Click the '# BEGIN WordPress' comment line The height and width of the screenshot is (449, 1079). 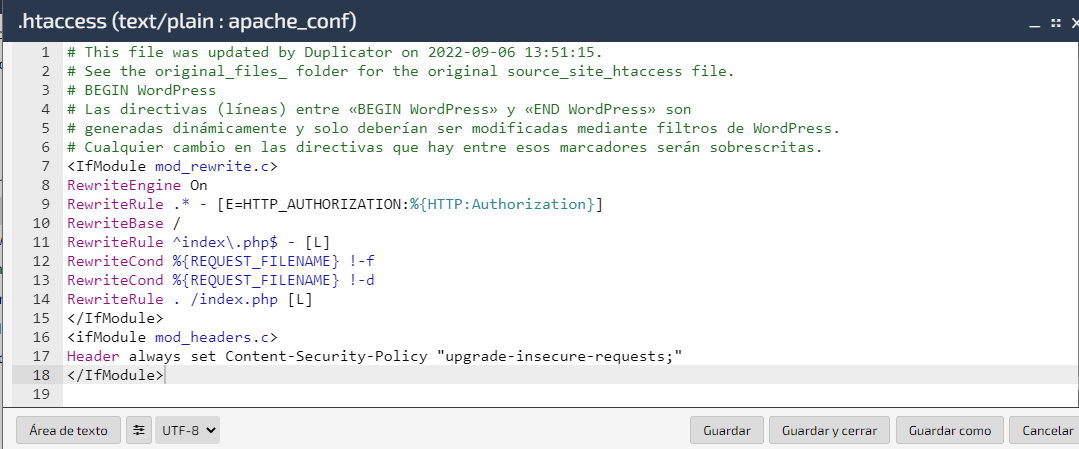(141, 90)
